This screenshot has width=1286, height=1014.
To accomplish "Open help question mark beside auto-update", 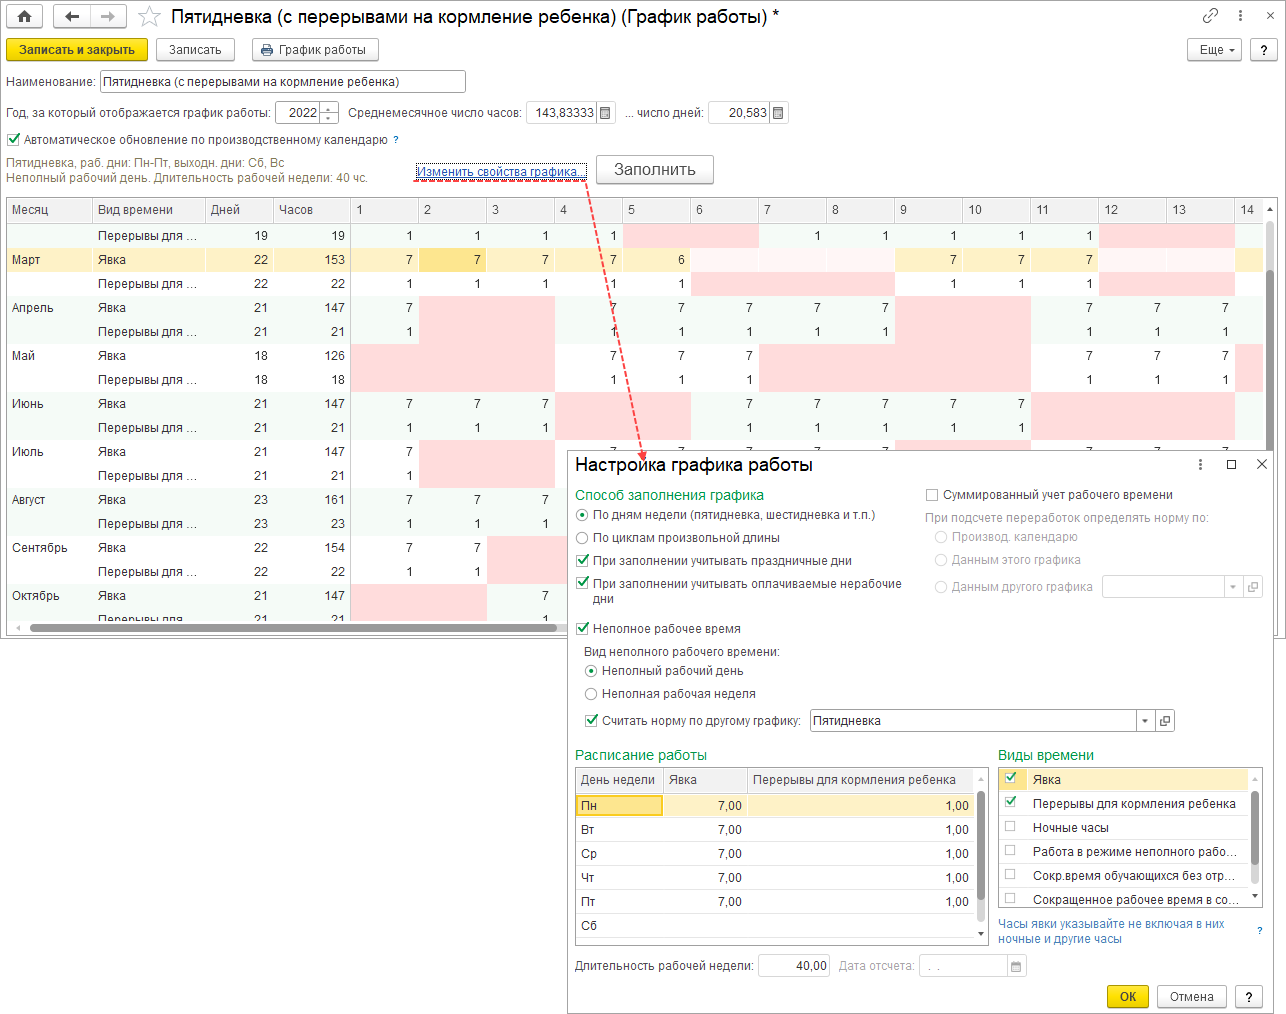I will (396, 140).
